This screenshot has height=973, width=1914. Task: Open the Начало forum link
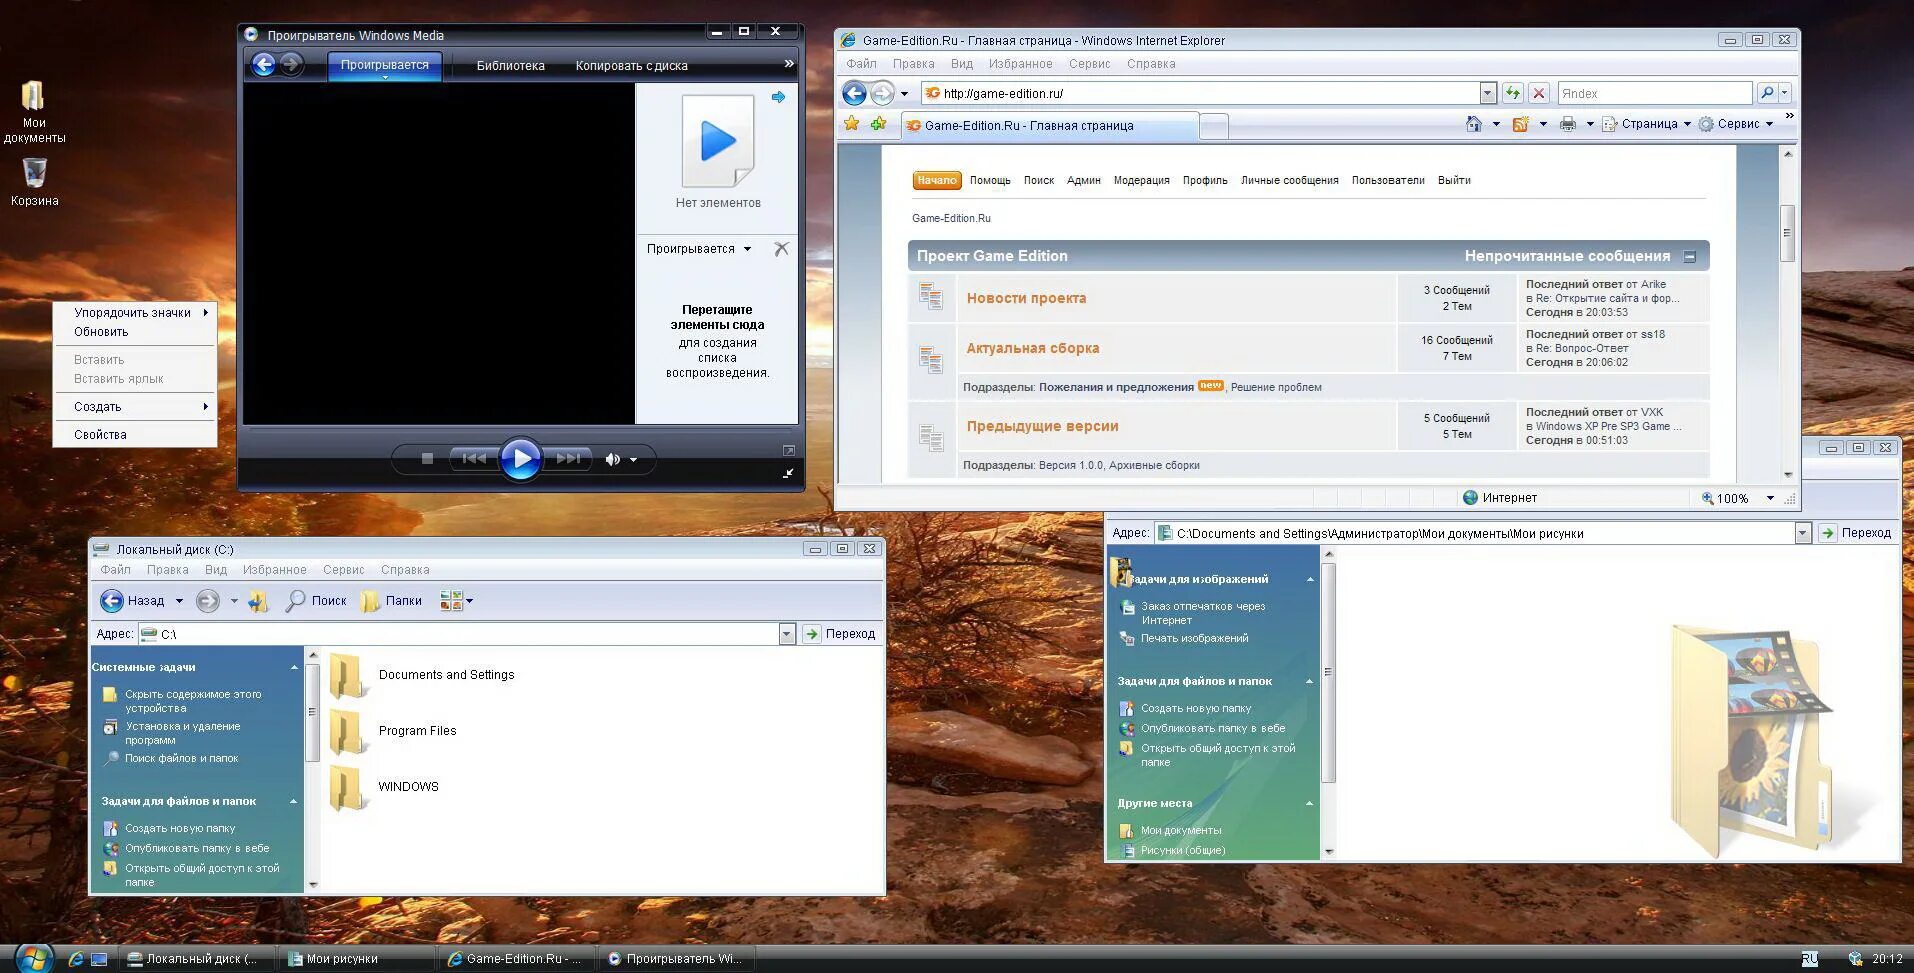pos(937,180)
